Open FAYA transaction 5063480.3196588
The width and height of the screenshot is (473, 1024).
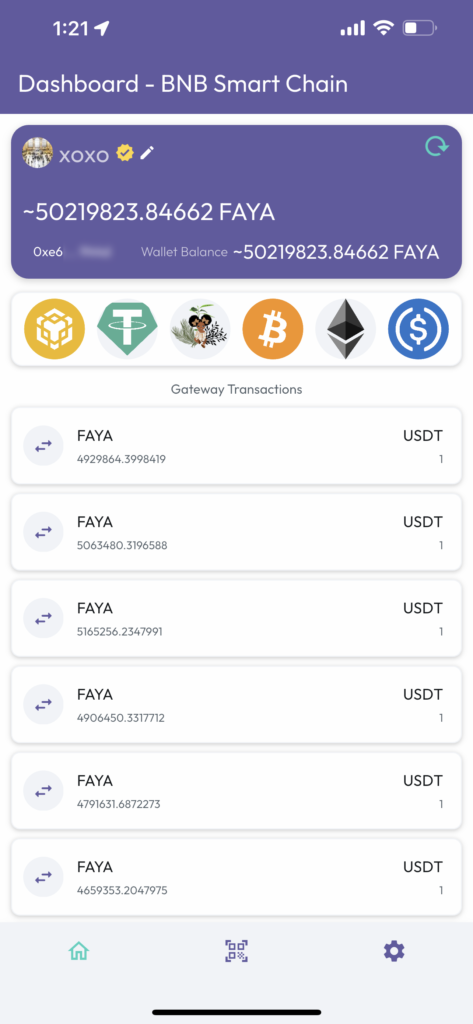(236, 532)
